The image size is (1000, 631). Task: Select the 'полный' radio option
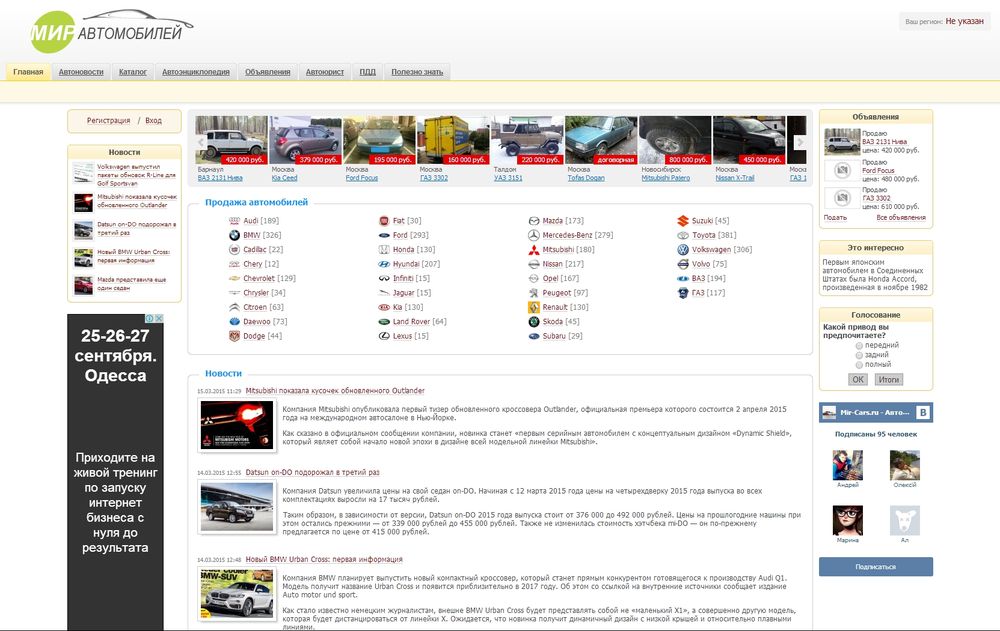859,365
